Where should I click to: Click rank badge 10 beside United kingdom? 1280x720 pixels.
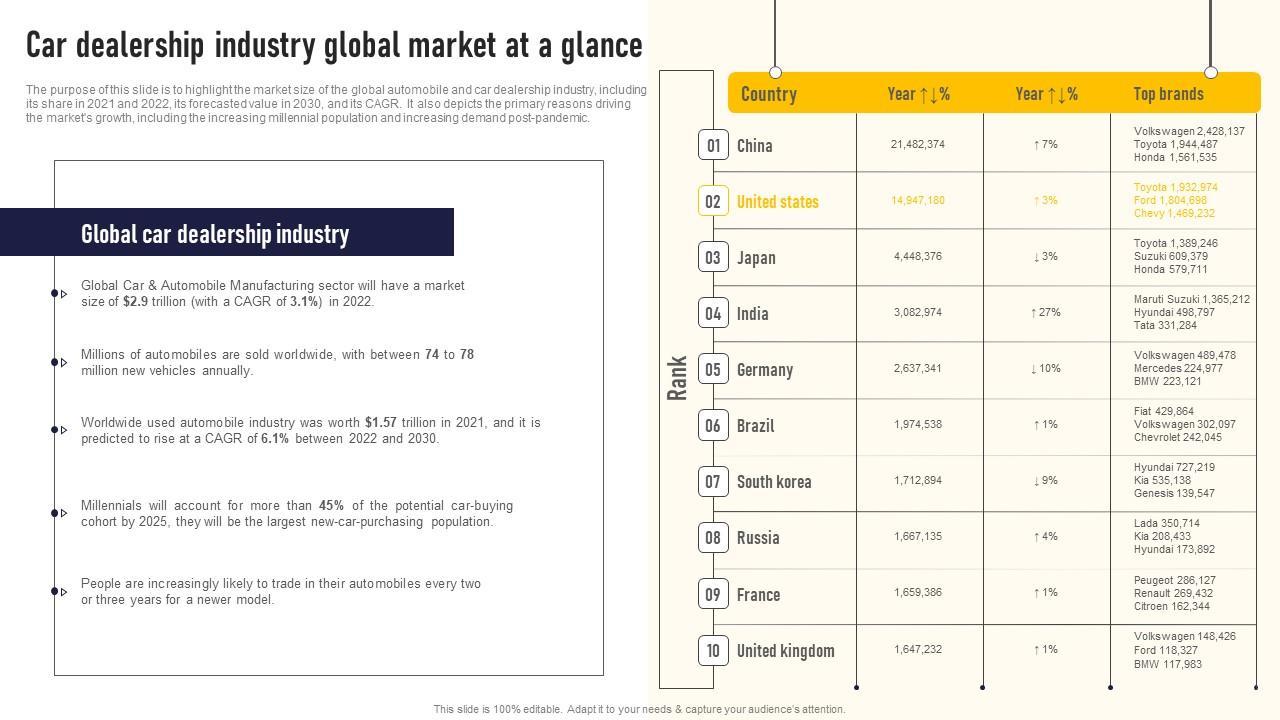(x=713, y=651)
